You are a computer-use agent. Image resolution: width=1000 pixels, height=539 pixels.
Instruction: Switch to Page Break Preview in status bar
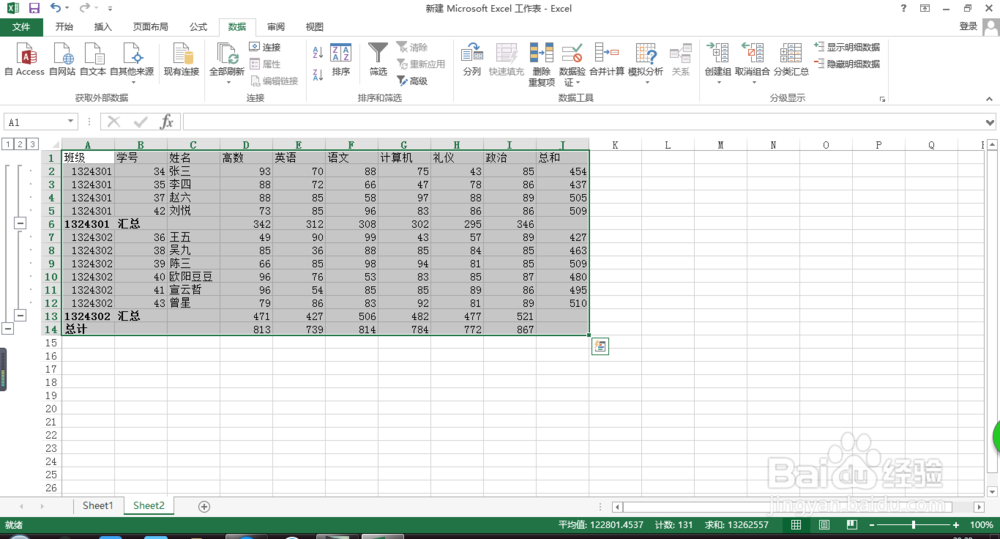point(851,525)
